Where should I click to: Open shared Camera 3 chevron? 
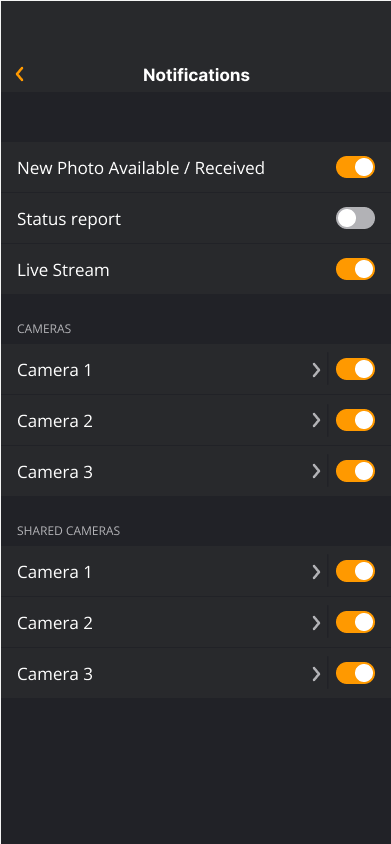tap(317, 674)
